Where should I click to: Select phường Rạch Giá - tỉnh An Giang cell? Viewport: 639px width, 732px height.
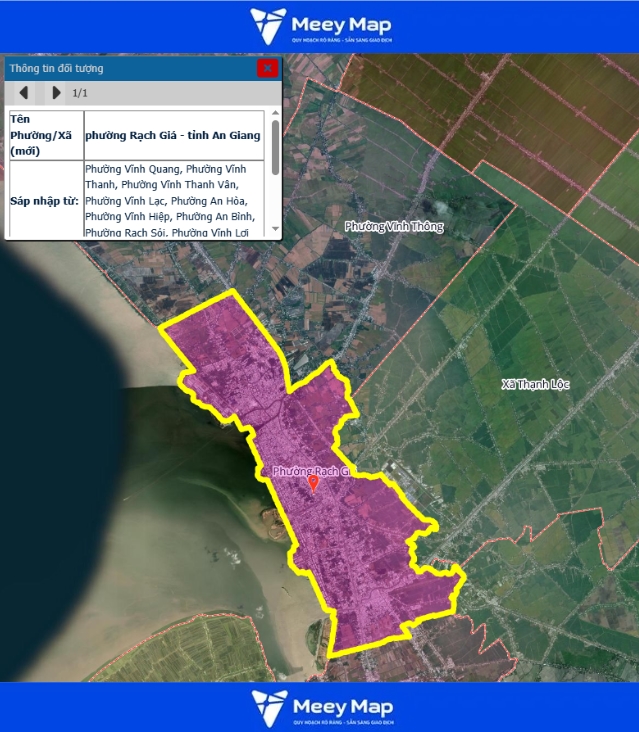tap(173, 135)
